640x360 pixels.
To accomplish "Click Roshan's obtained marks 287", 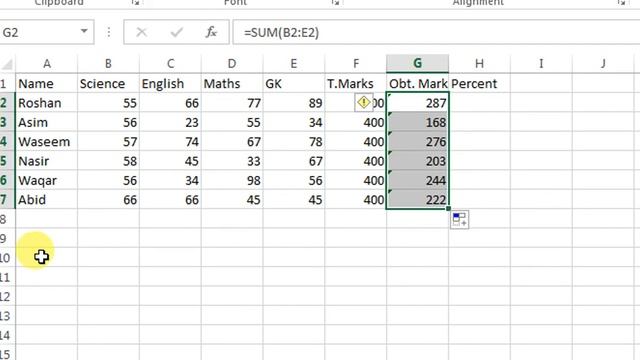I will pyautogui.click(x=418, y=103).
